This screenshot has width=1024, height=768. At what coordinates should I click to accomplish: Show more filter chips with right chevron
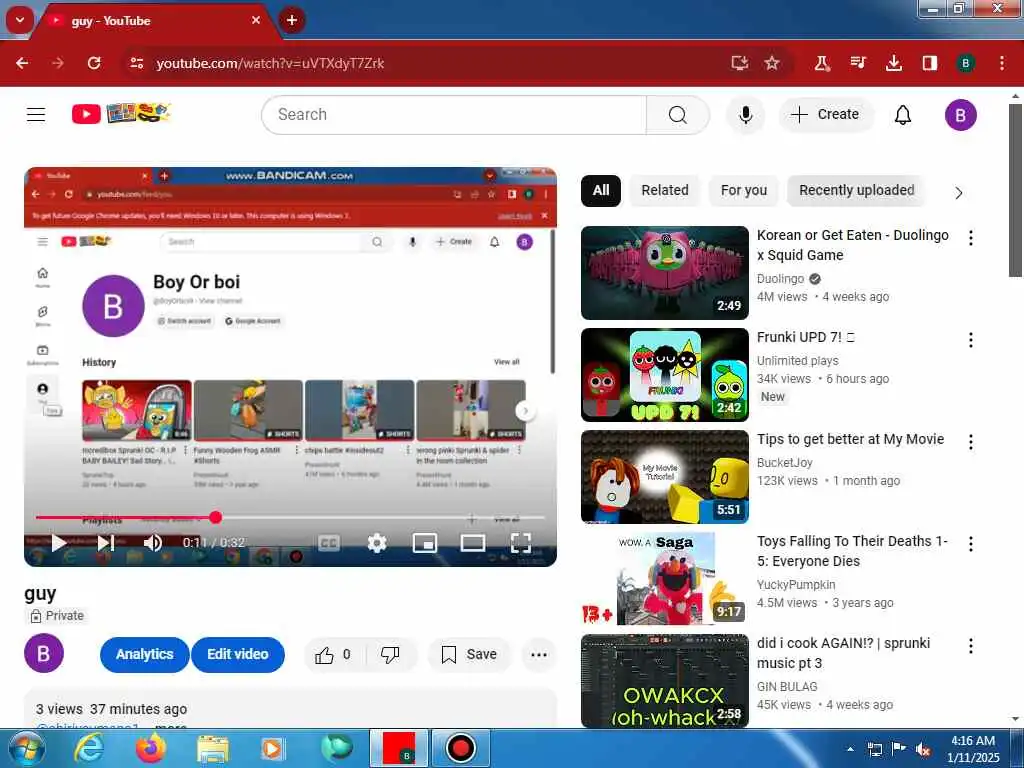point(958,193)
